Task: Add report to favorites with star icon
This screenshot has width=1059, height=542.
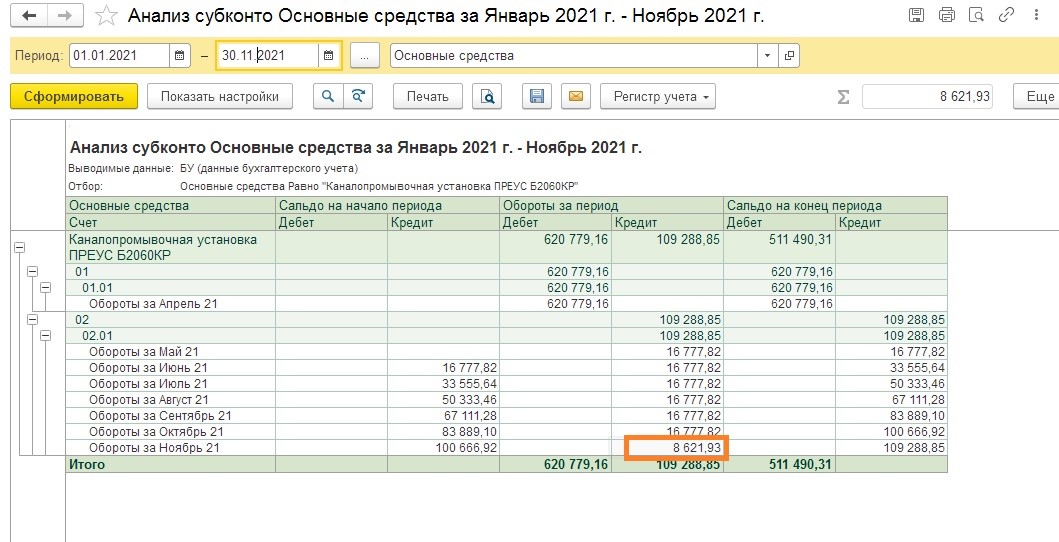Action: [106, 16]
